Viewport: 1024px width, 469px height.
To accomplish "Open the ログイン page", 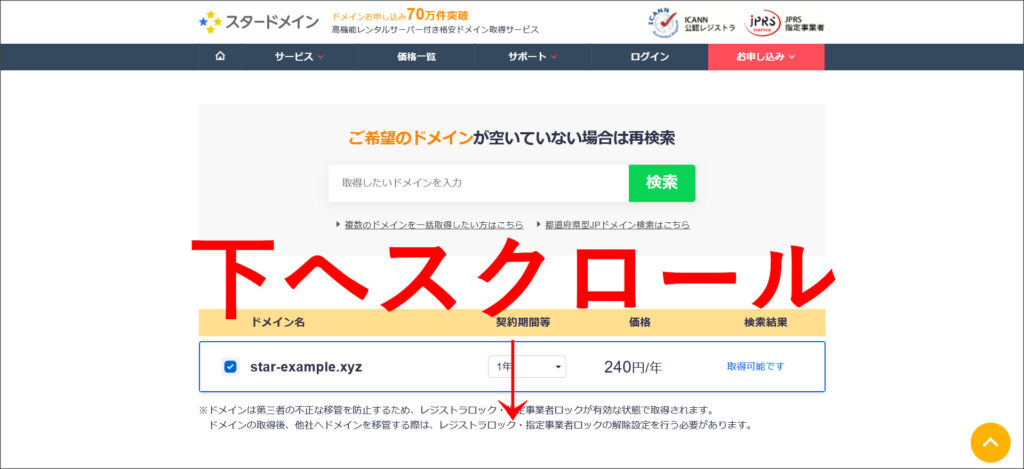I will [650, 57].
